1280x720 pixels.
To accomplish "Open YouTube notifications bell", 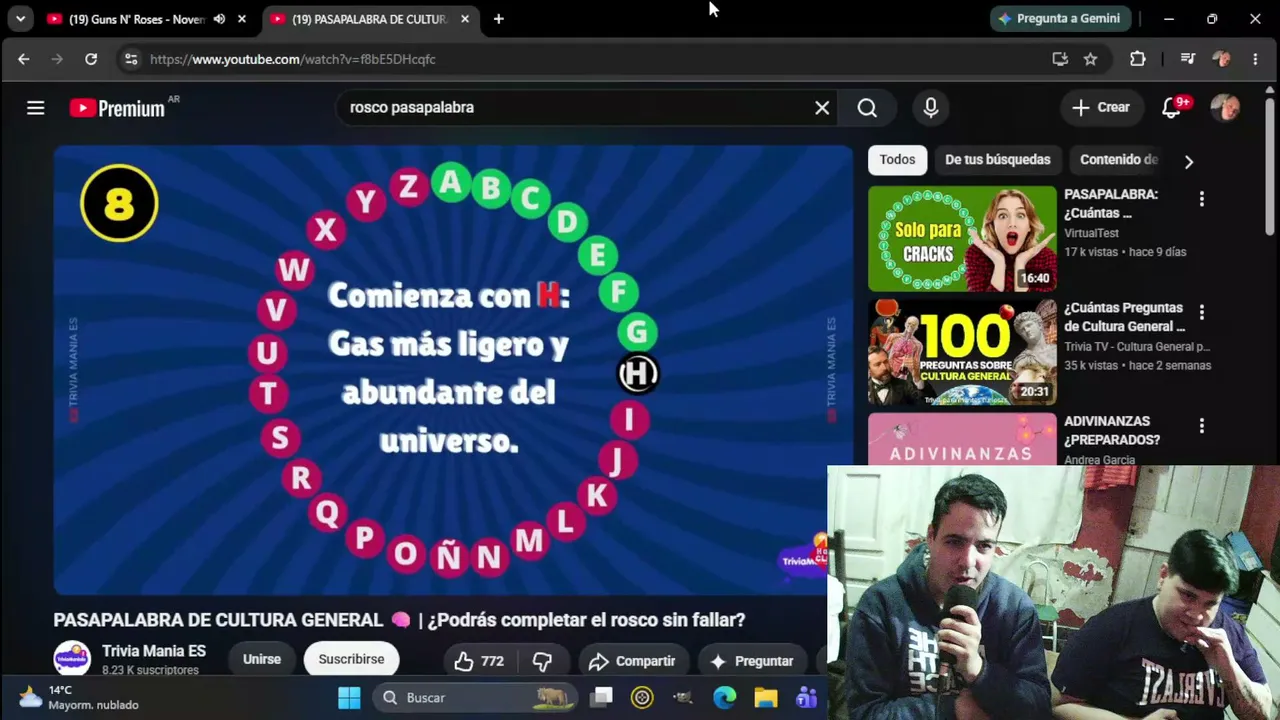I will click(1172, 108).
